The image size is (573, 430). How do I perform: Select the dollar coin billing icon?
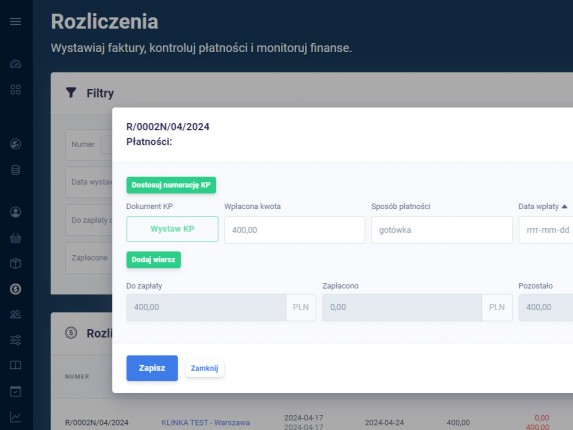[15, 289]
